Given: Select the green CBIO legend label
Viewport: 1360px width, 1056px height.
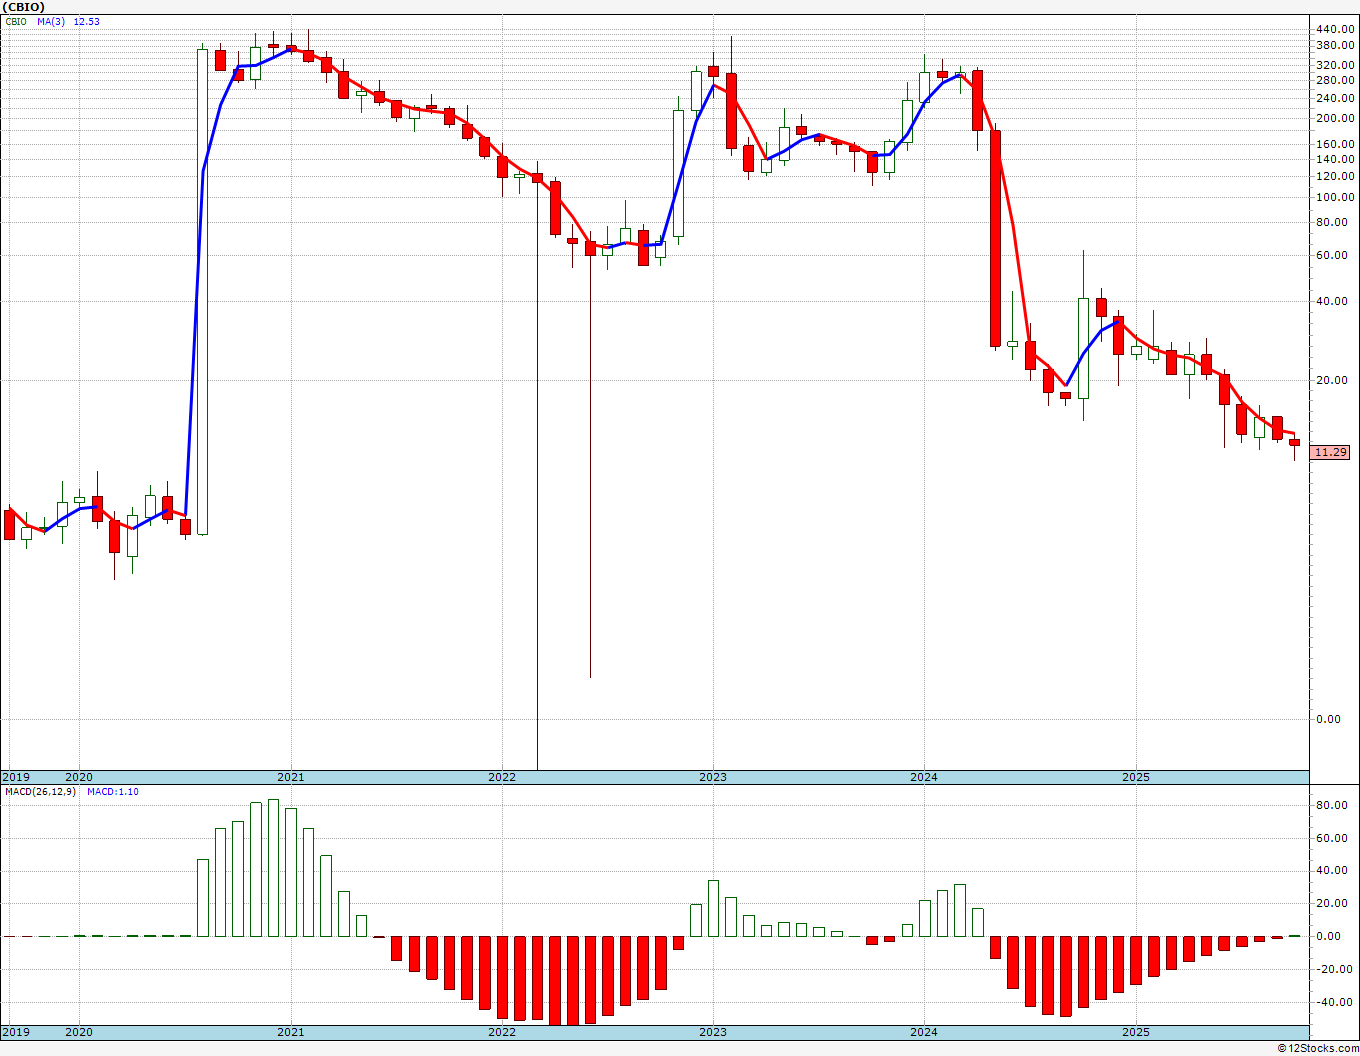Looking at the screenshot, I should [x=16, y=21].
